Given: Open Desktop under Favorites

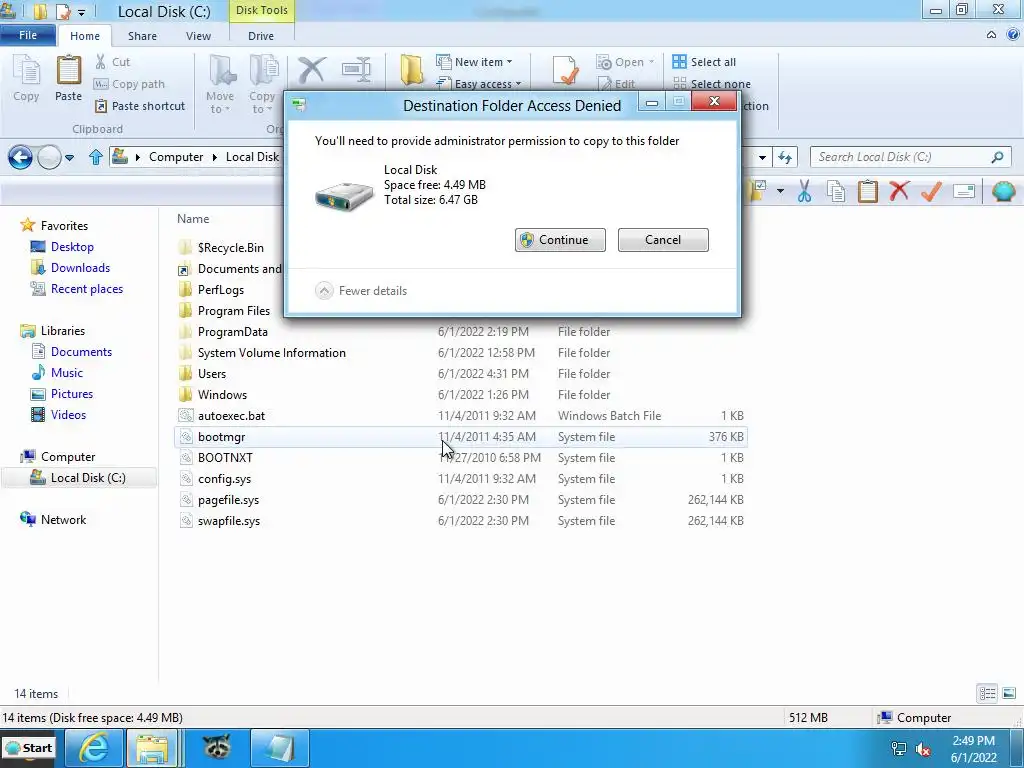Looking at the screenshot, I should point(63,247).
